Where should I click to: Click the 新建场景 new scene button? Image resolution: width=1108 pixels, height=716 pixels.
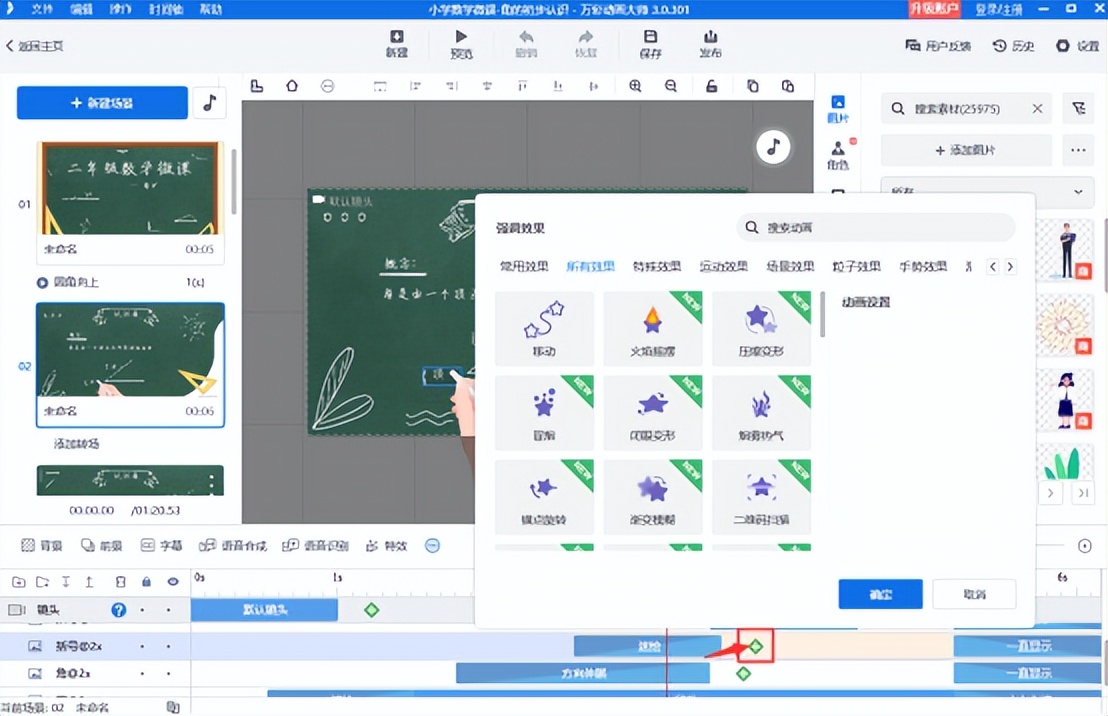tap(102, 103)
